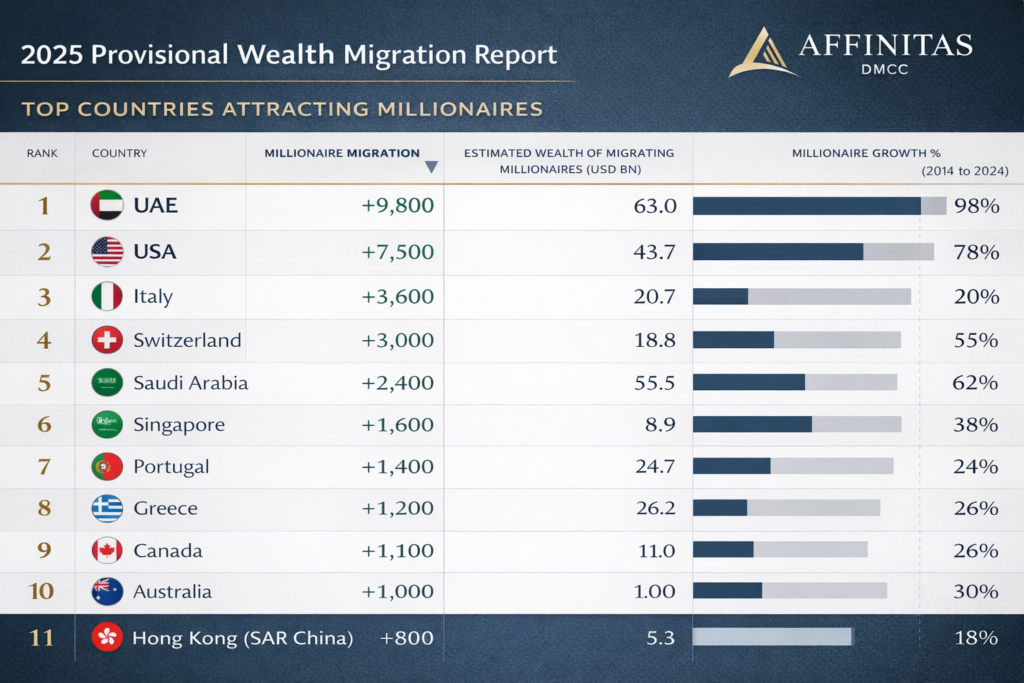Click the Millionaire Migration column header
Screen dimensions: 1024x683
point(342,153)
